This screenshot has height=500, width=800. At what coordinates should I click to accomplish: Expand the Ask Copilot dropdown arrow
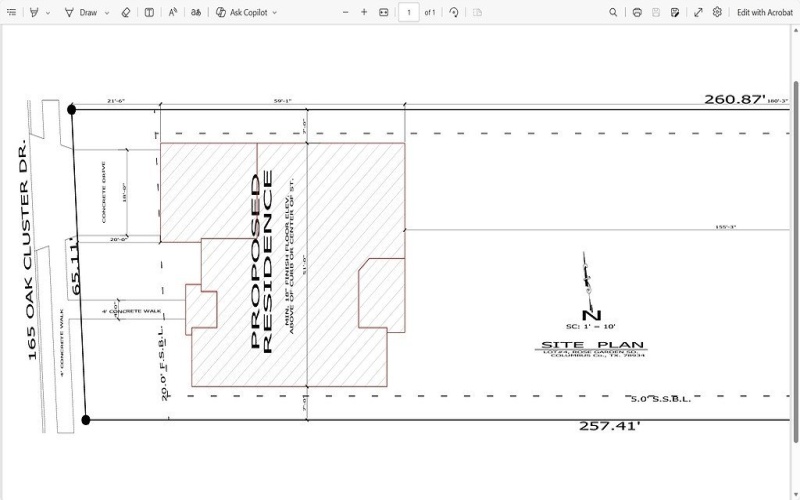click(x=275, y=12)
